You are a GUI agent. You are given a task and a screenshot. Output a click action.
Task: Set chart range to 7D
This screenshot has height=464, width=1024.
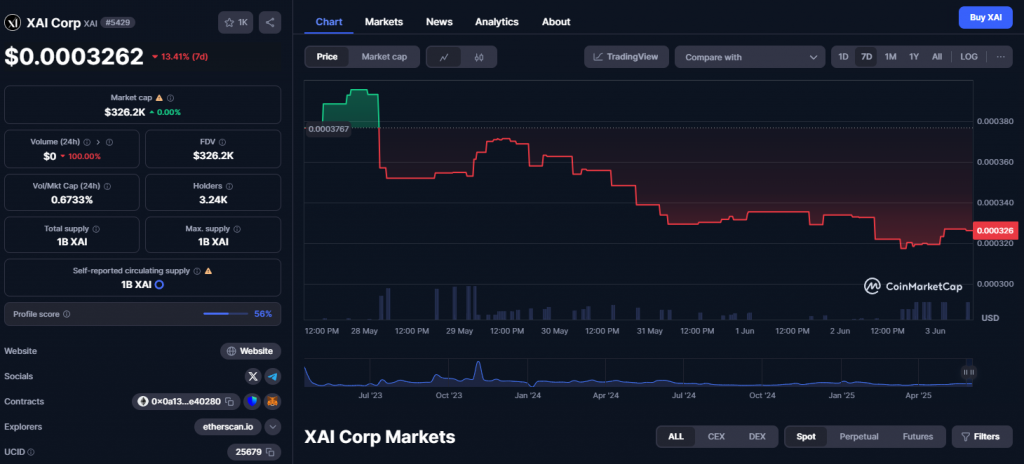coord(867,57)
